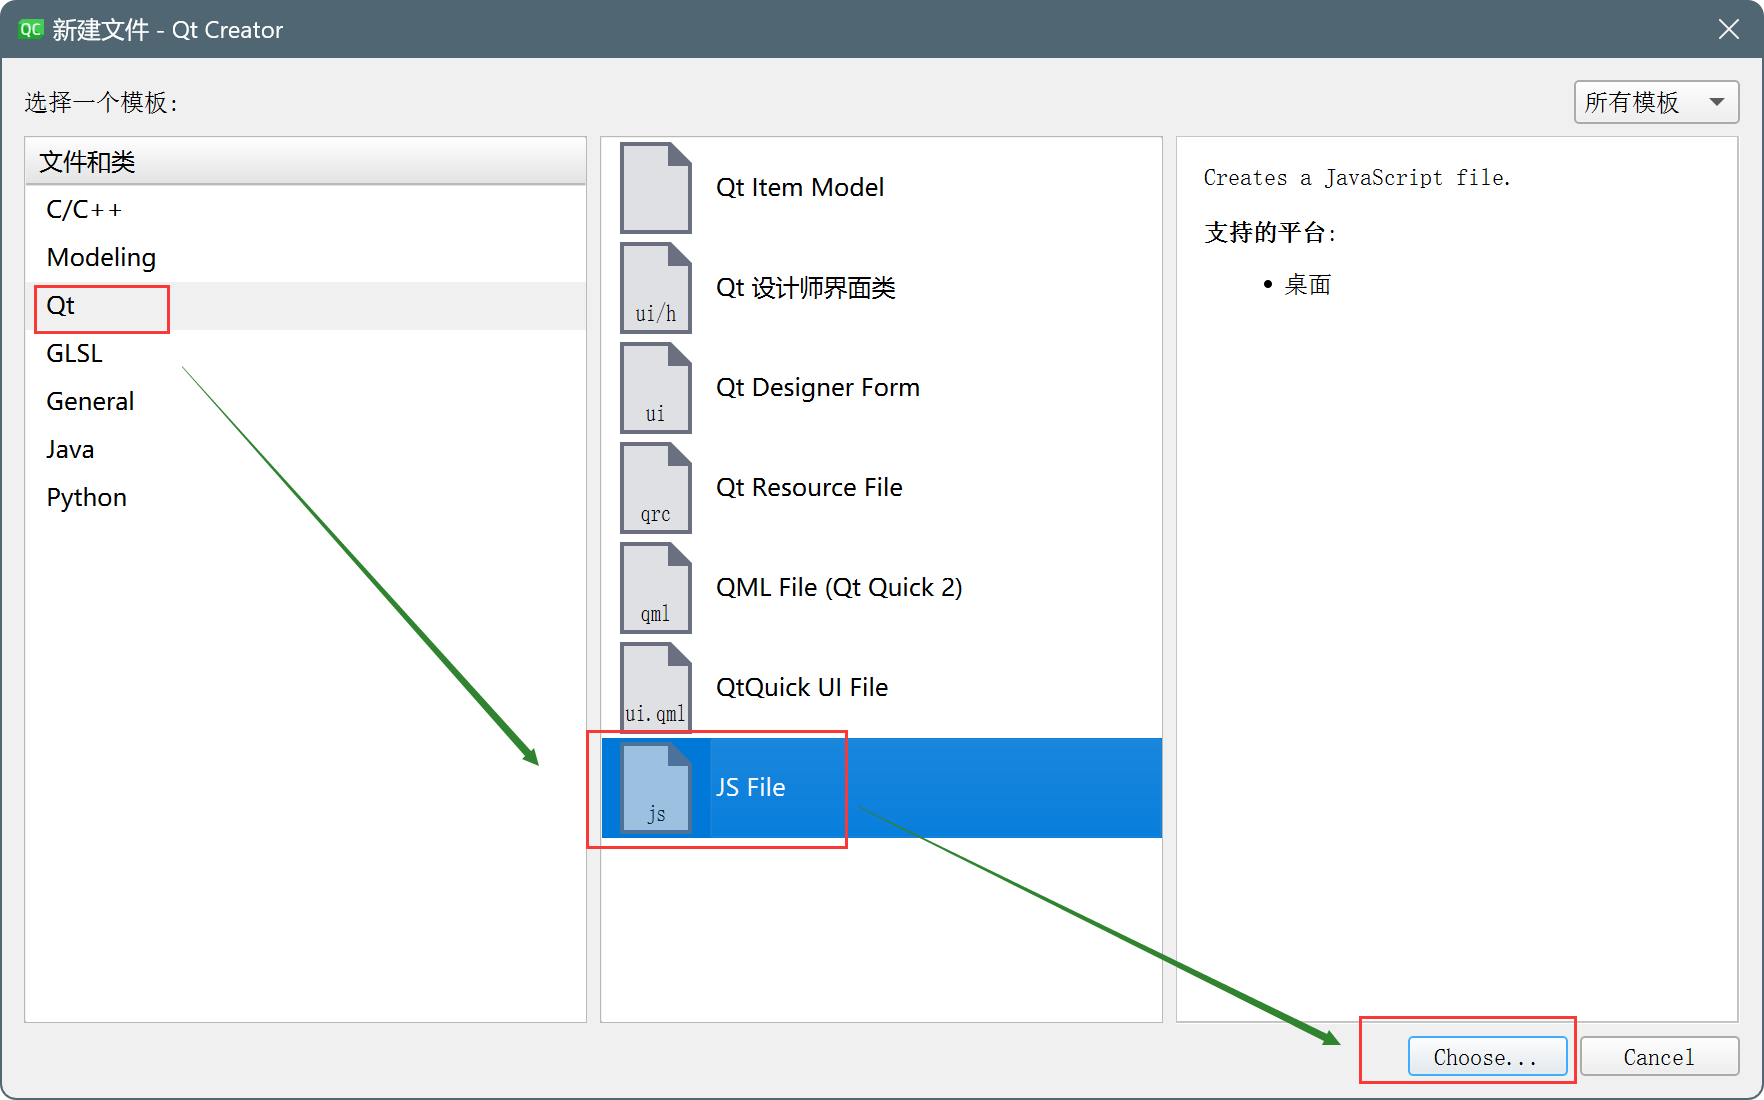The width and height of the screenshot is (1764, 1100).
Task: Click the Cancel button
Action: (1659, 1057)
